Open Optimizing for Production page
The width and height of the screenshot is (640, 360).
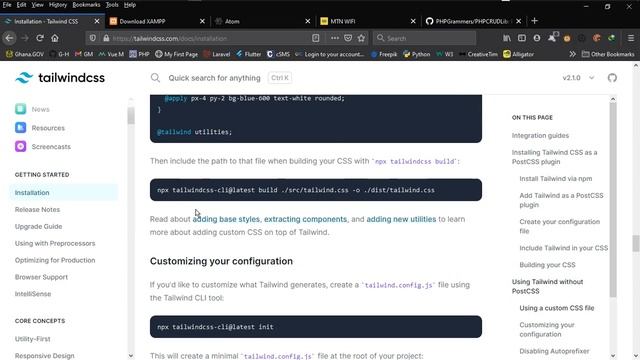tap(55, 260)
